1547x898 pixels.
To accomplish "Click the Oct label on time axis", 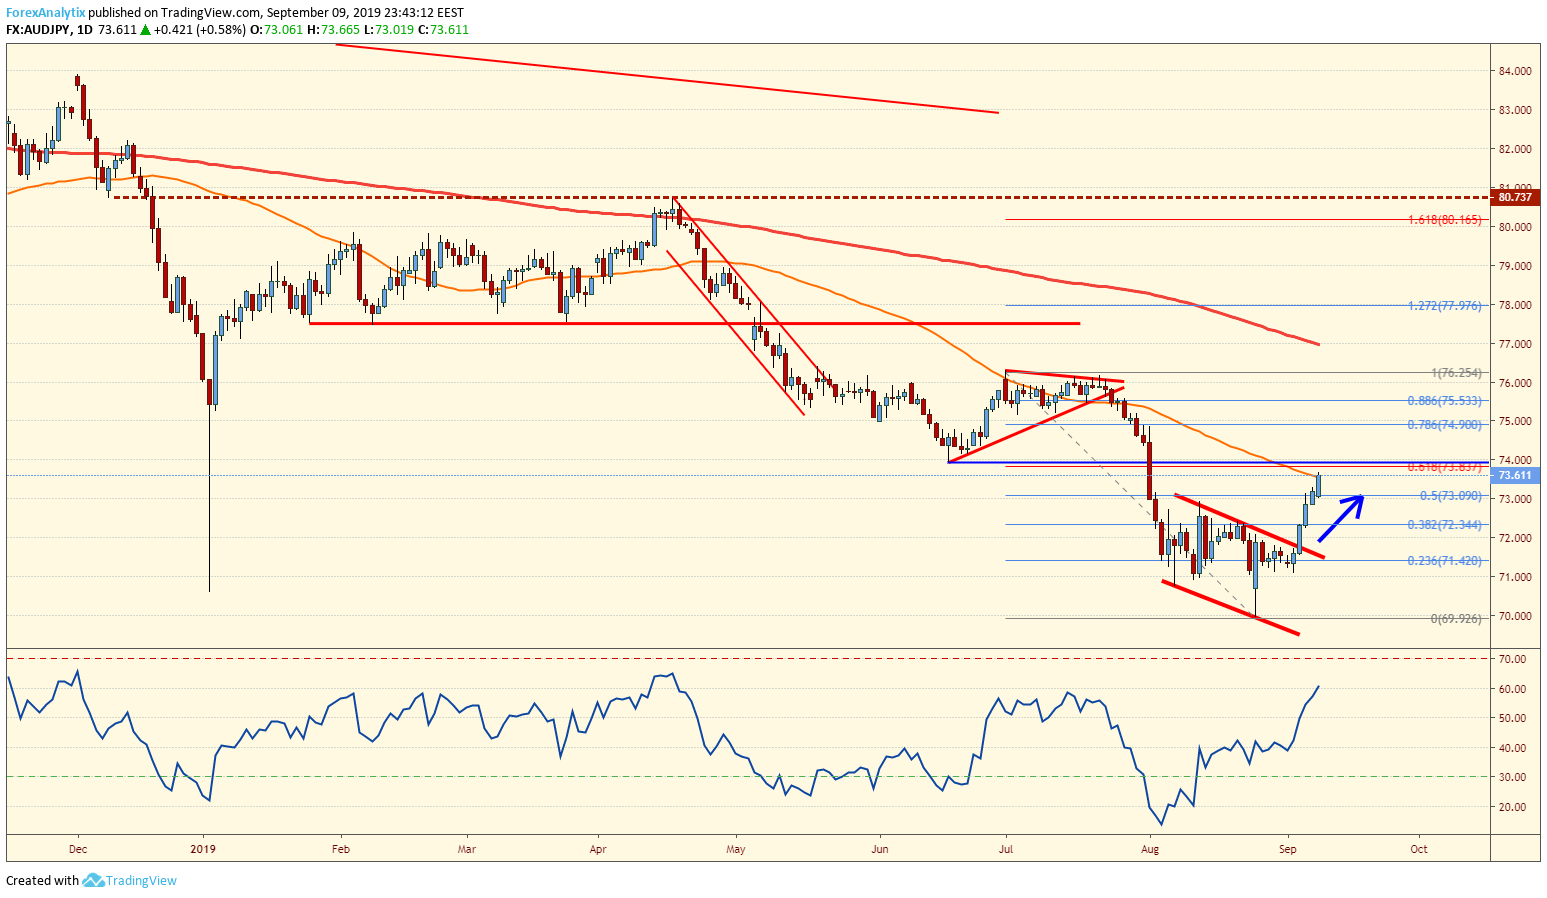I will [1418, 849].
